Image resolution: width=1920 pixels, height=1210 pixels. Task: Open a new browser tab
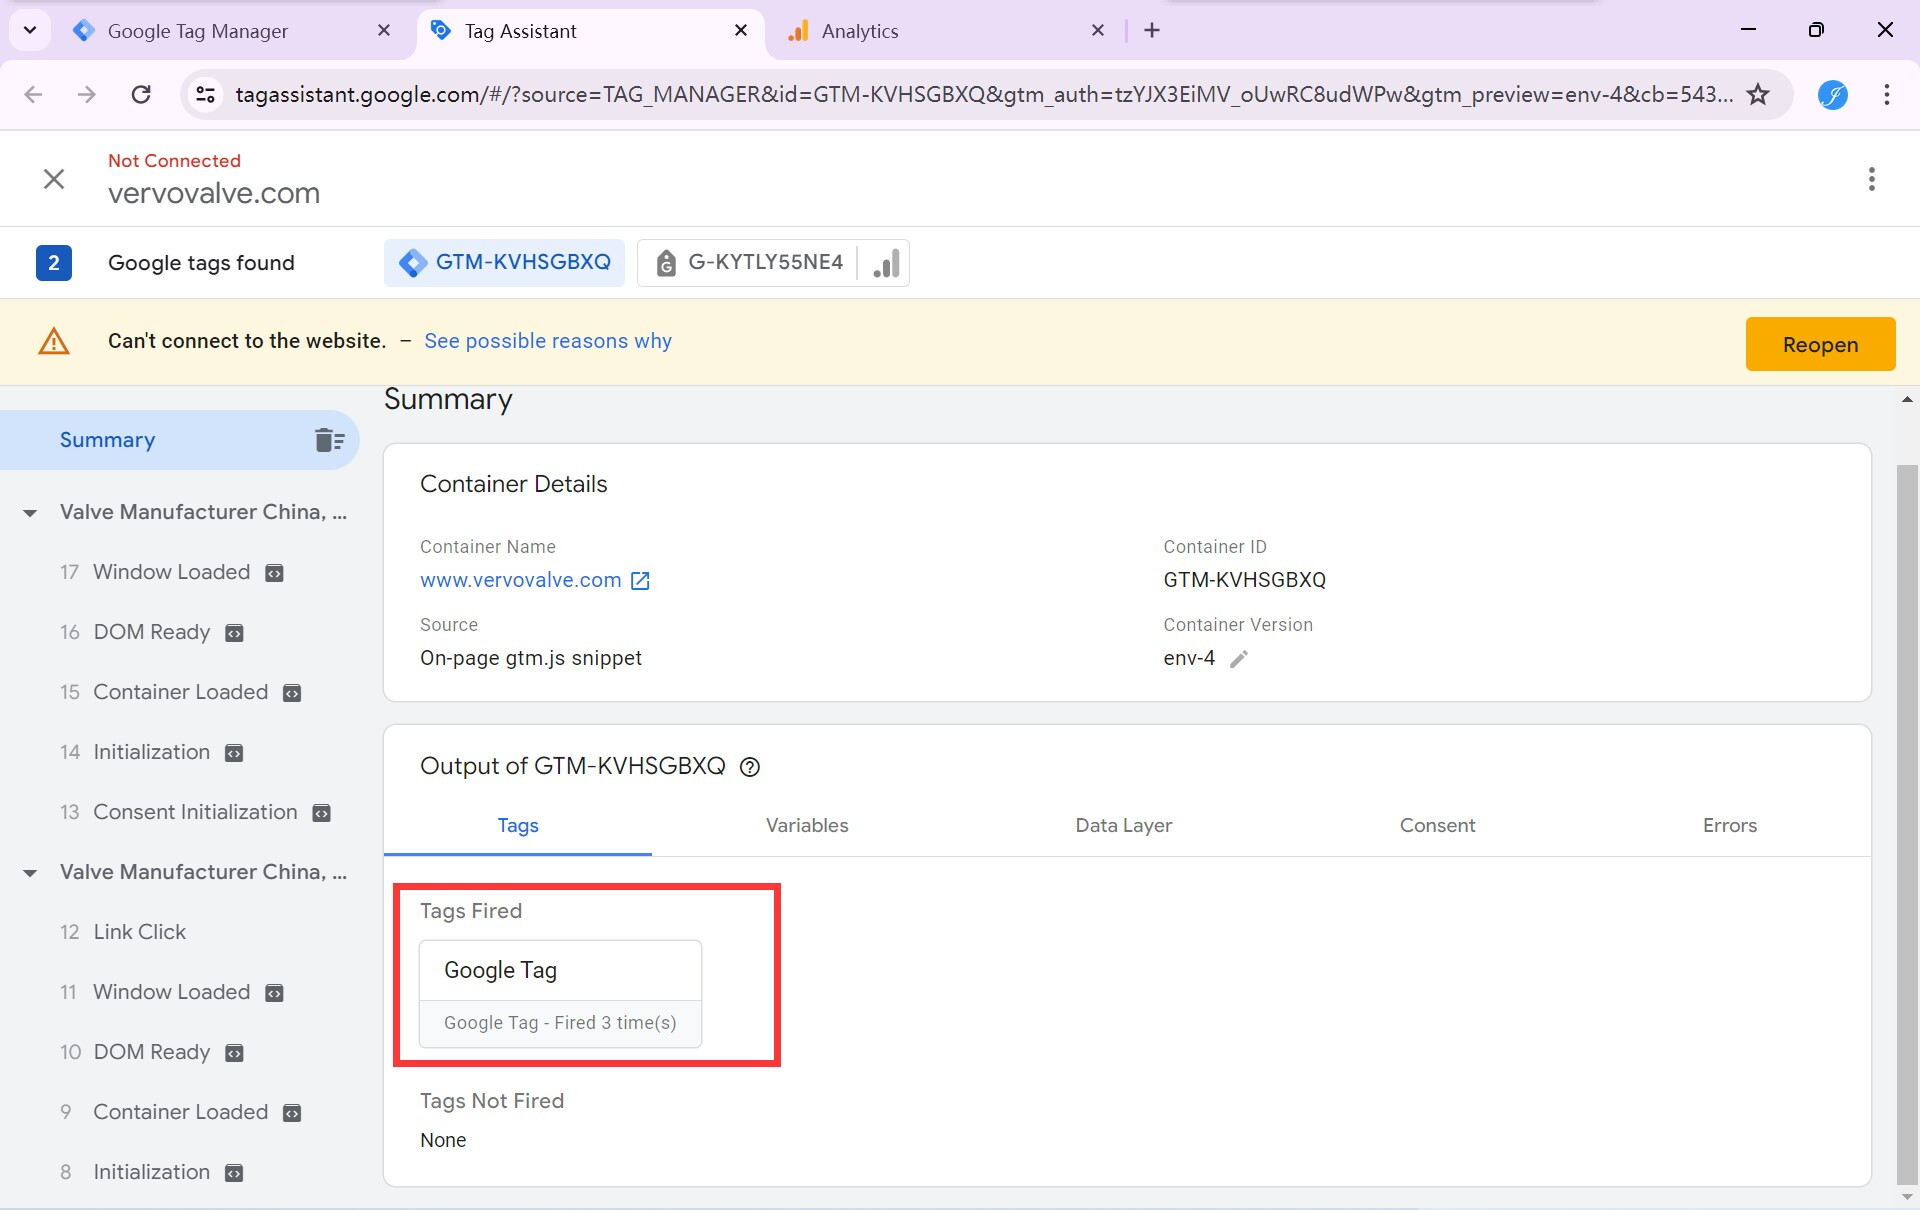click(x=1152, y=30)
